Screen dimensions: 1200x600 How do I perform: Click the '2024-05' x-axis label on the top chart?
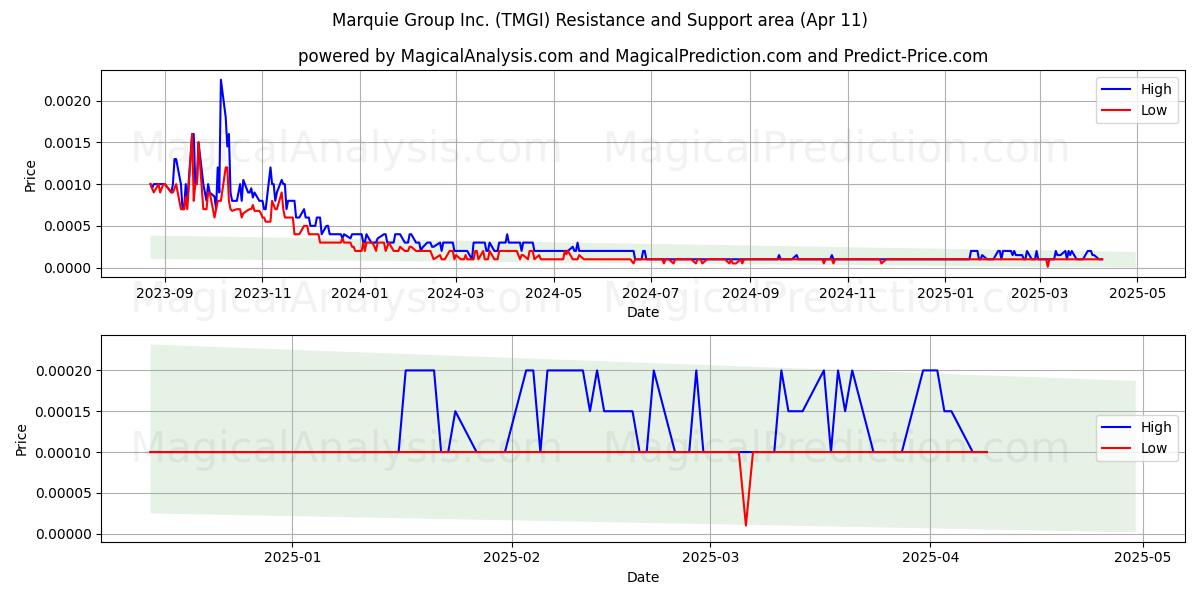(x=553, y=293)
